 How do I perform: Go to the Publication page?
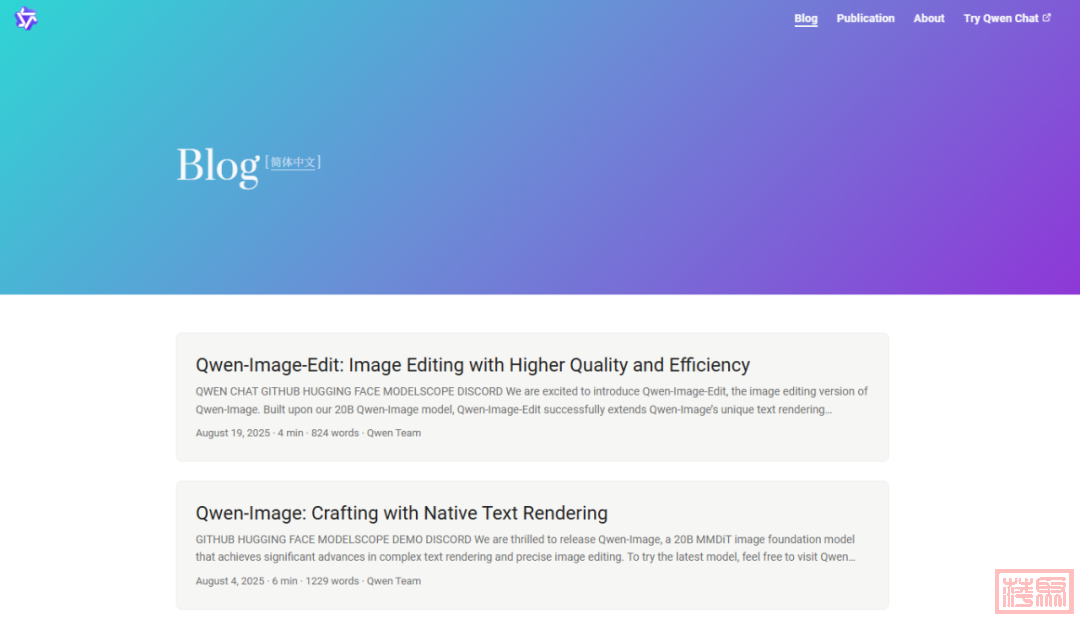coord(865,18)
